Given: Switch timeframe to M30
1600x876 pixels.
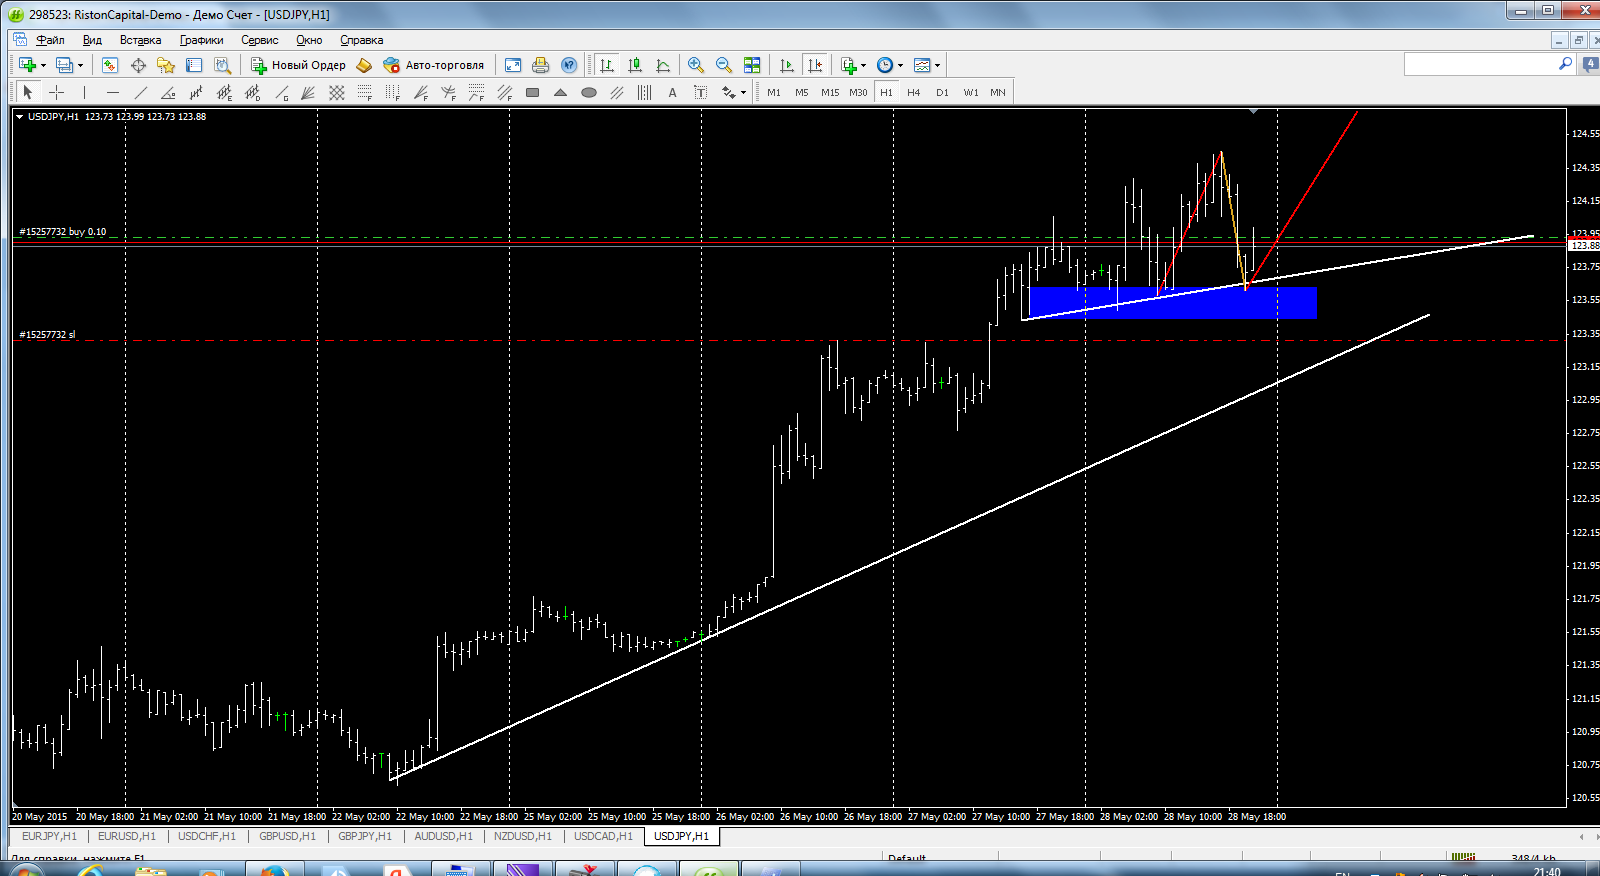Looking at the screenshot, I should point(858,92).
